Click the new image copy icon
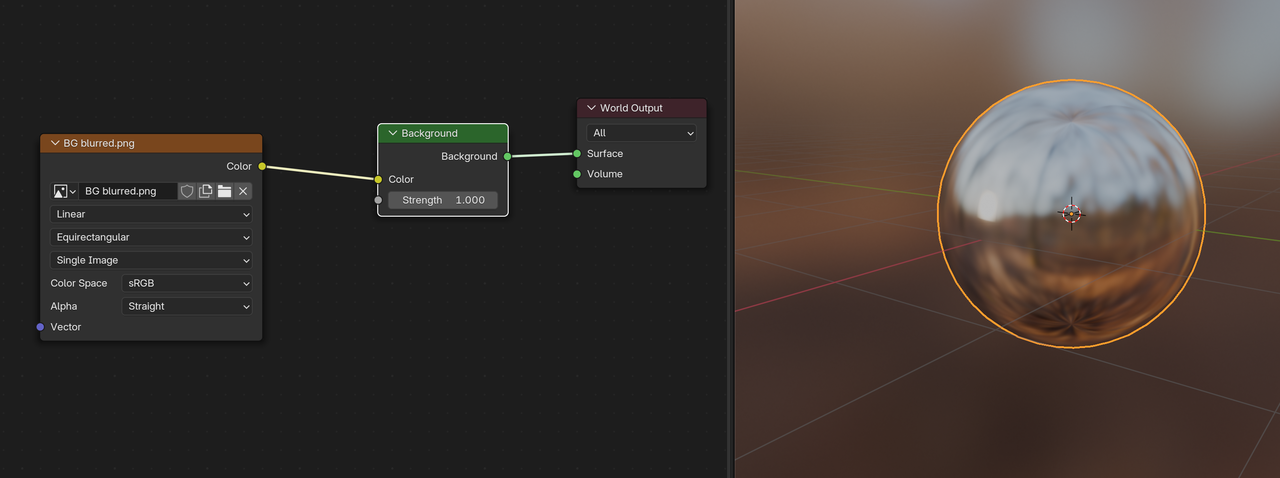This screenshot has height=478, width=1280. 205,191
